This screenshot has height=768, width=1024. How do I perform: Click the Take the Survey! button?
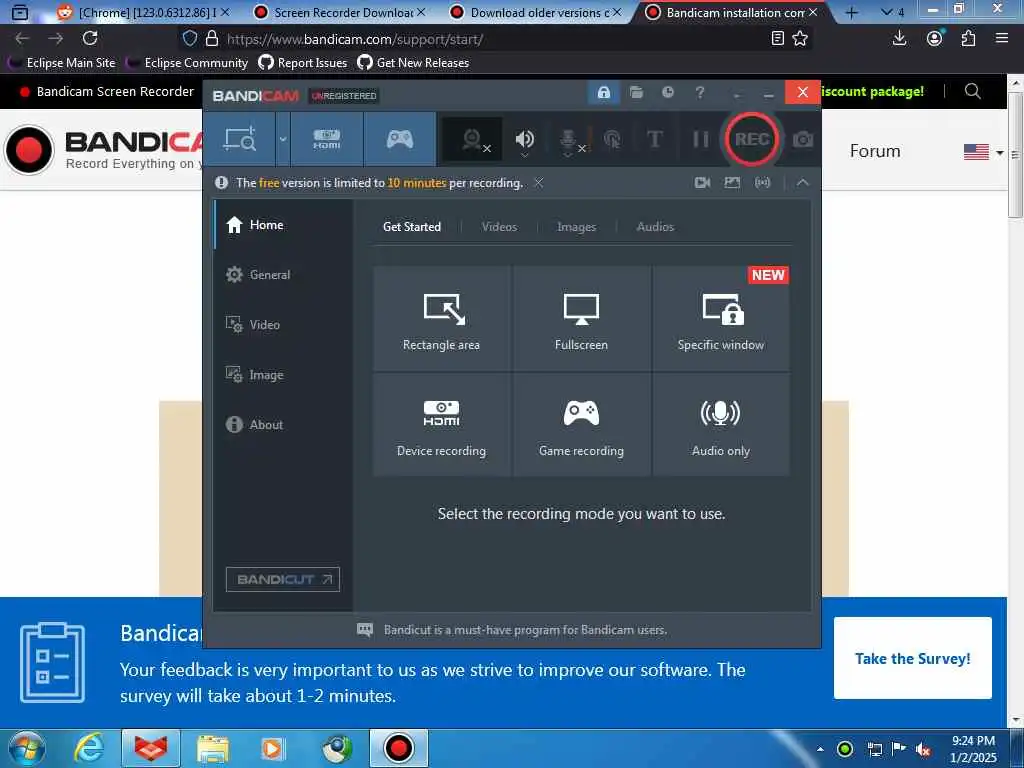(912, 658)
